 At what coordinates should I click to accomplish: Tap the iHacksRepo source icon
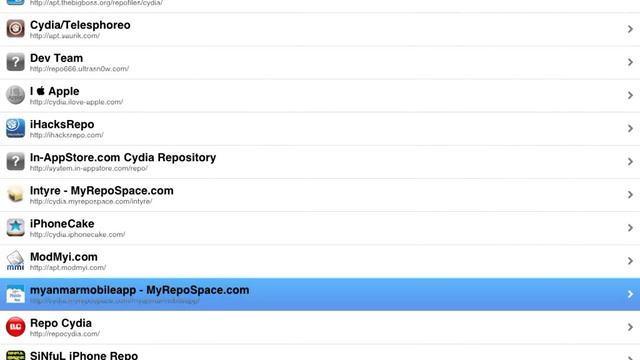click(x=16, y=128)
